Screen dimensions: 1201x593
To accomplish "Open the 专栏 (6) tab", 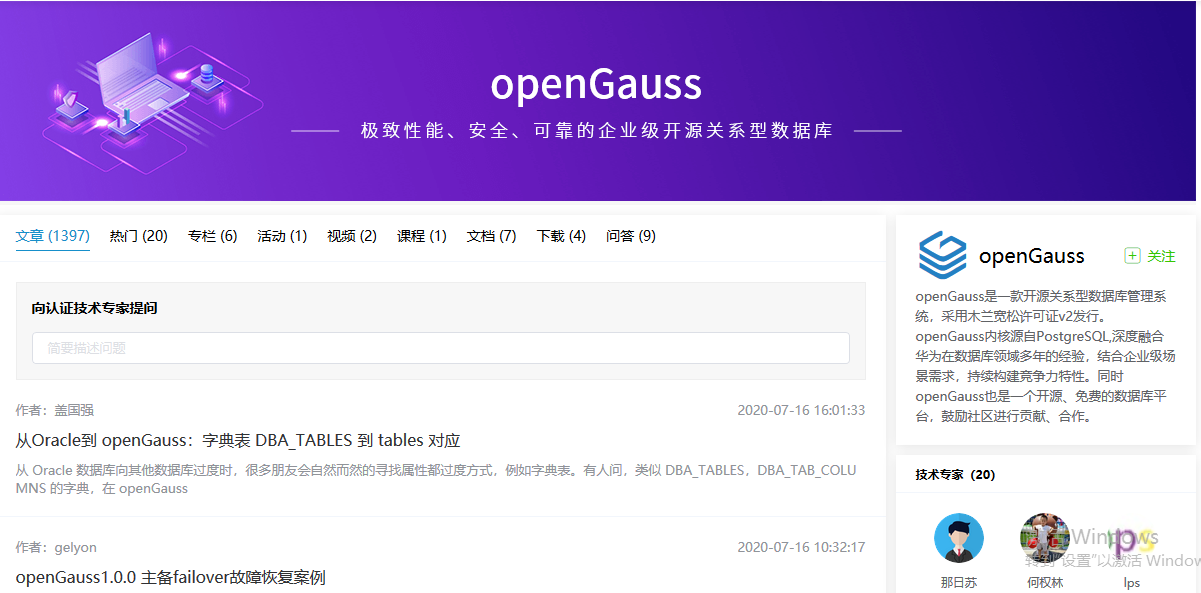I will pyautogui.click(x=213, y=236).
